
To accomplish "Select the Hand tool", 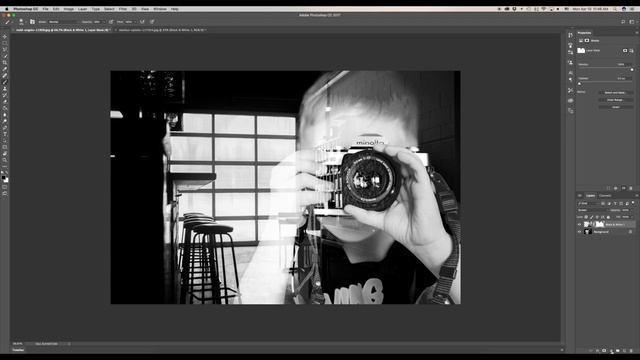I will coord(5,153).
